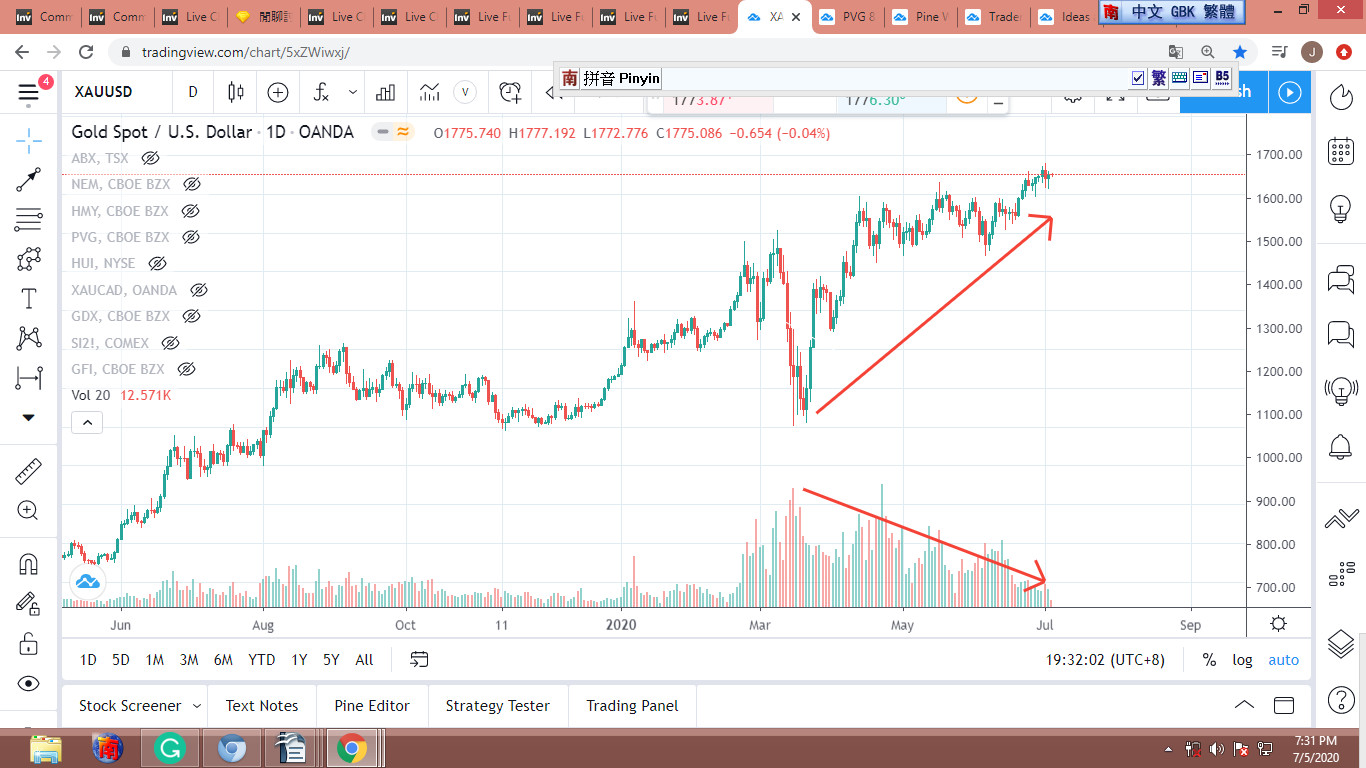
Task: Open the object tree layers panel
Action: point(1340,644)
